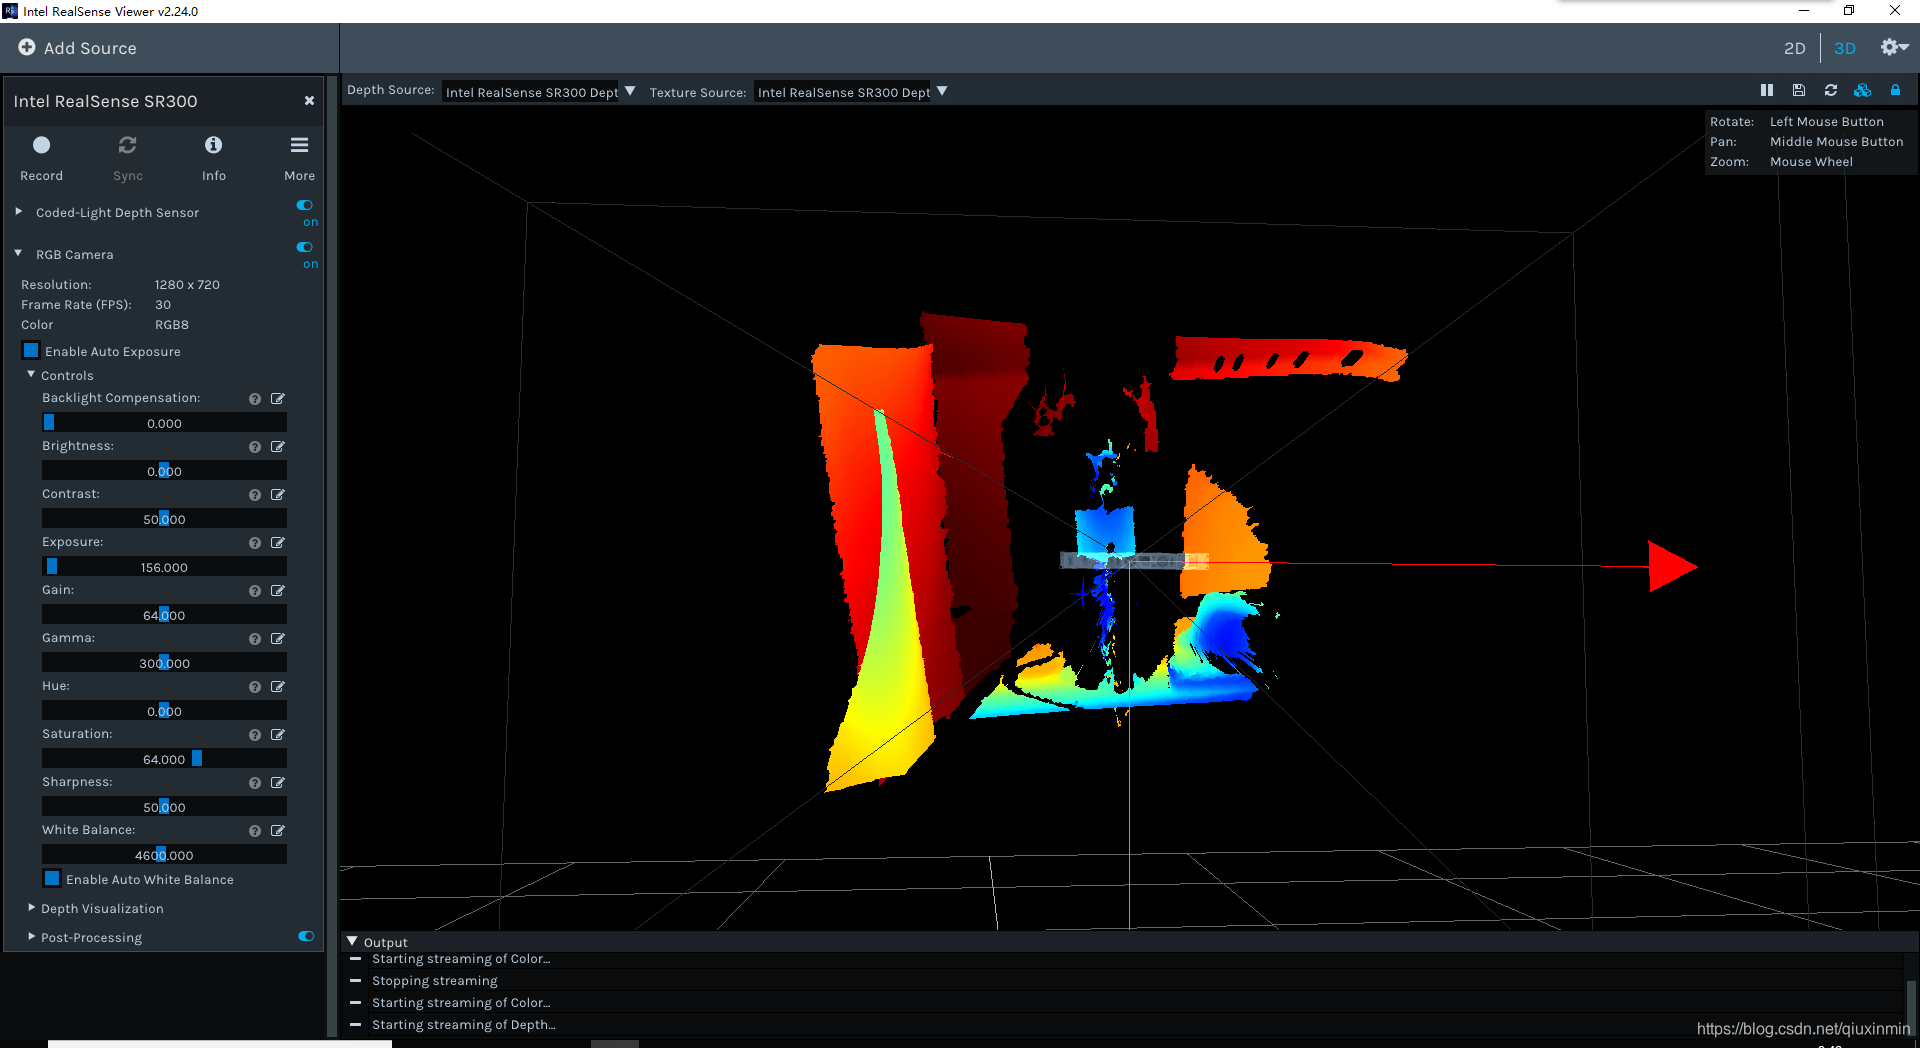Screen dimensions: 1920x1048
Task: Toggle RGB Camera stream off
Action: point(305,247)
